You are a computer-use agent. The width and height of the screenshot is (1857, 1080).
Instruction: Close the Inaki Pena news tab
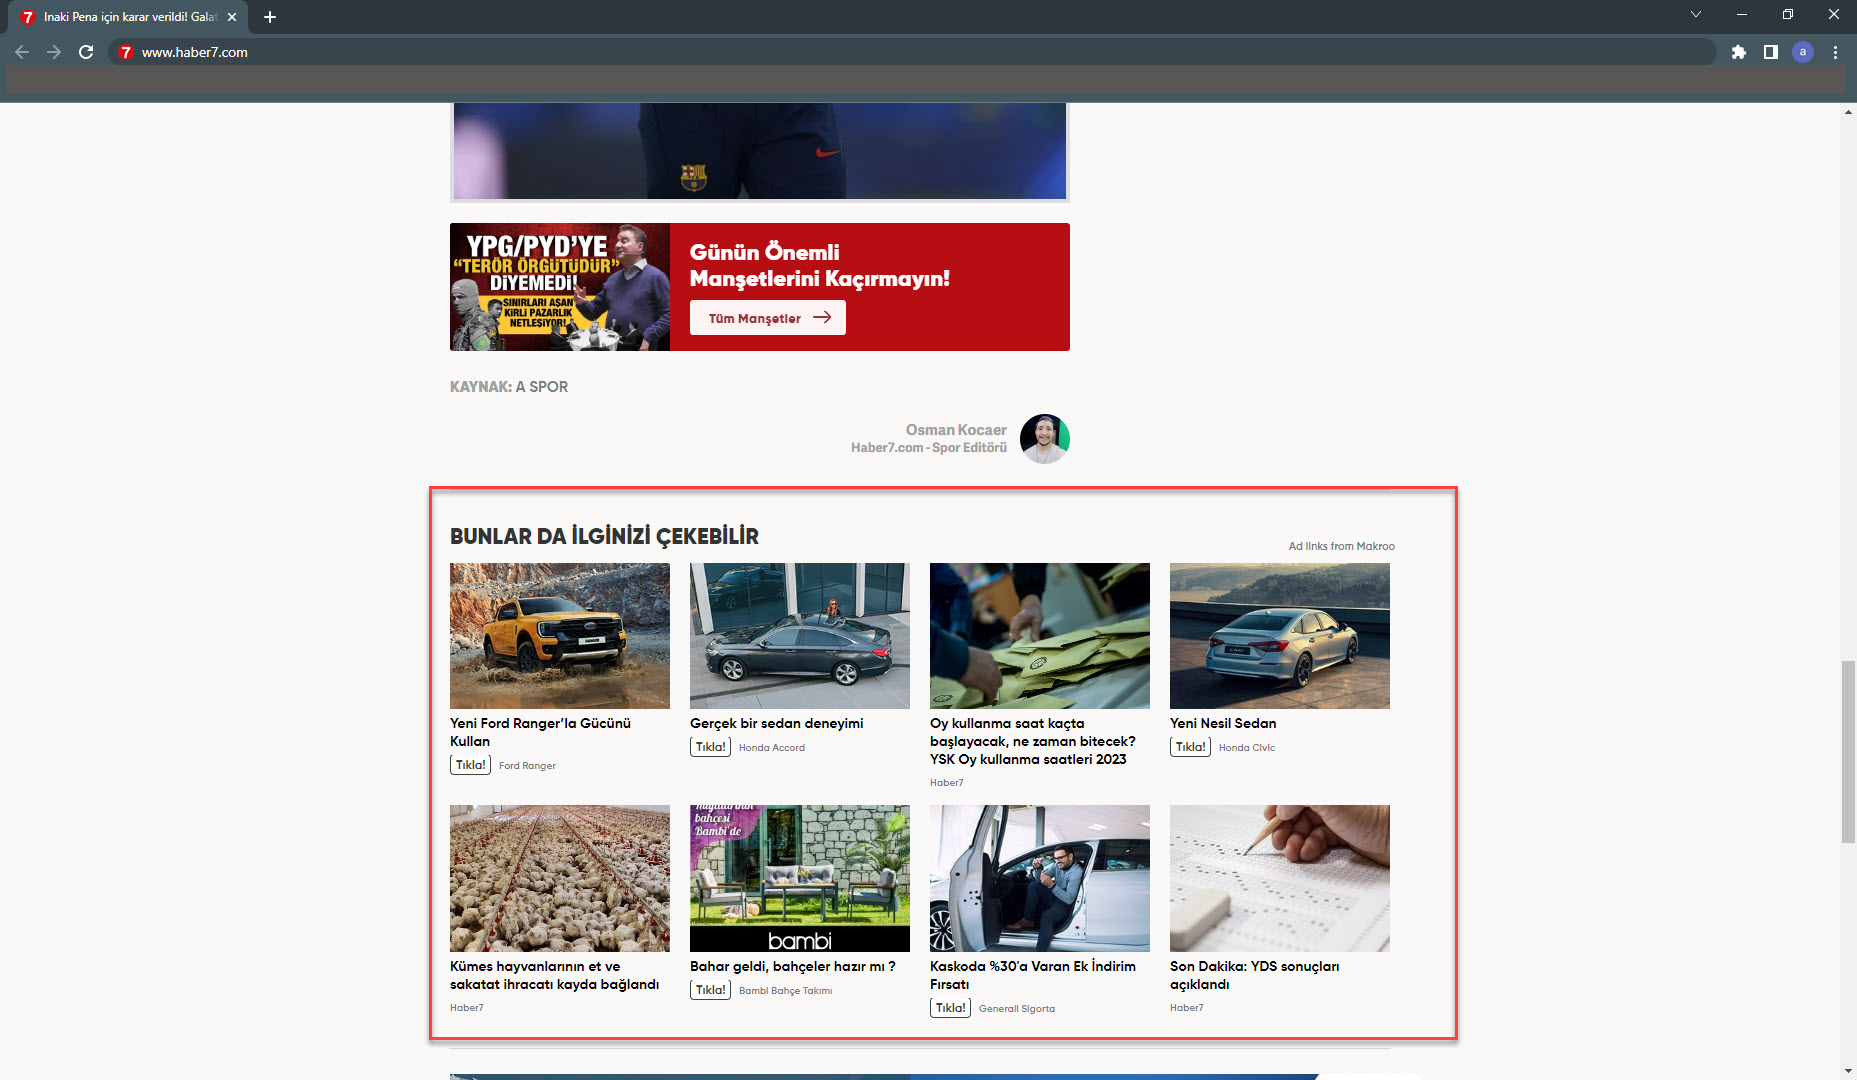232,17
